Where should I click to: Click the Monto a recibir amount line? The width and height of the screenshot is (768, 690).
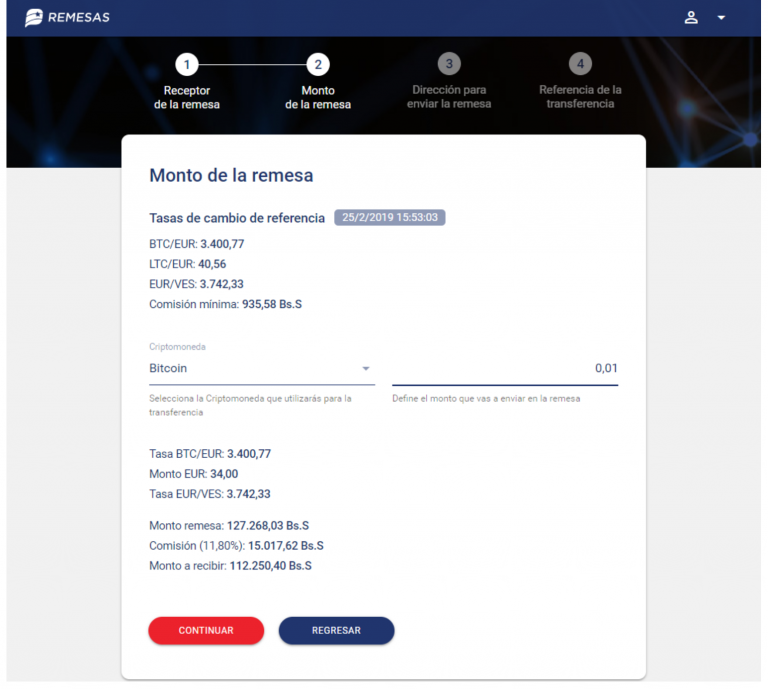(x=230, y=566)
